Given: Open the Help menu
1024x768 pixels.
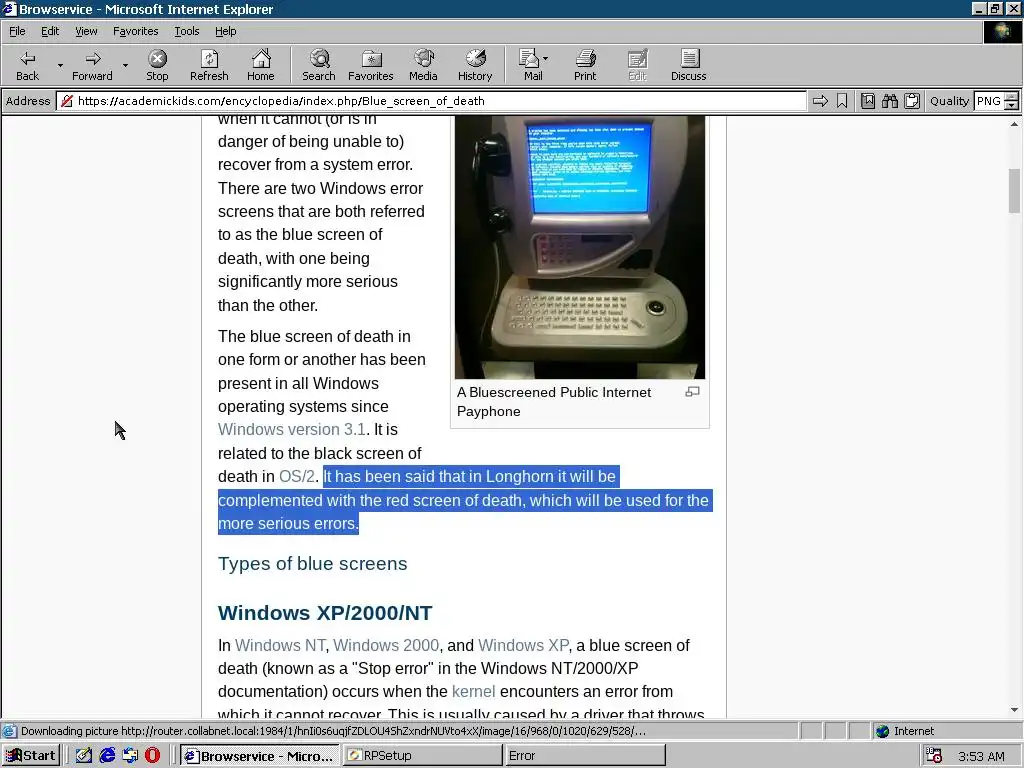Looking at the screenshot, I should (x=225, y=31).
